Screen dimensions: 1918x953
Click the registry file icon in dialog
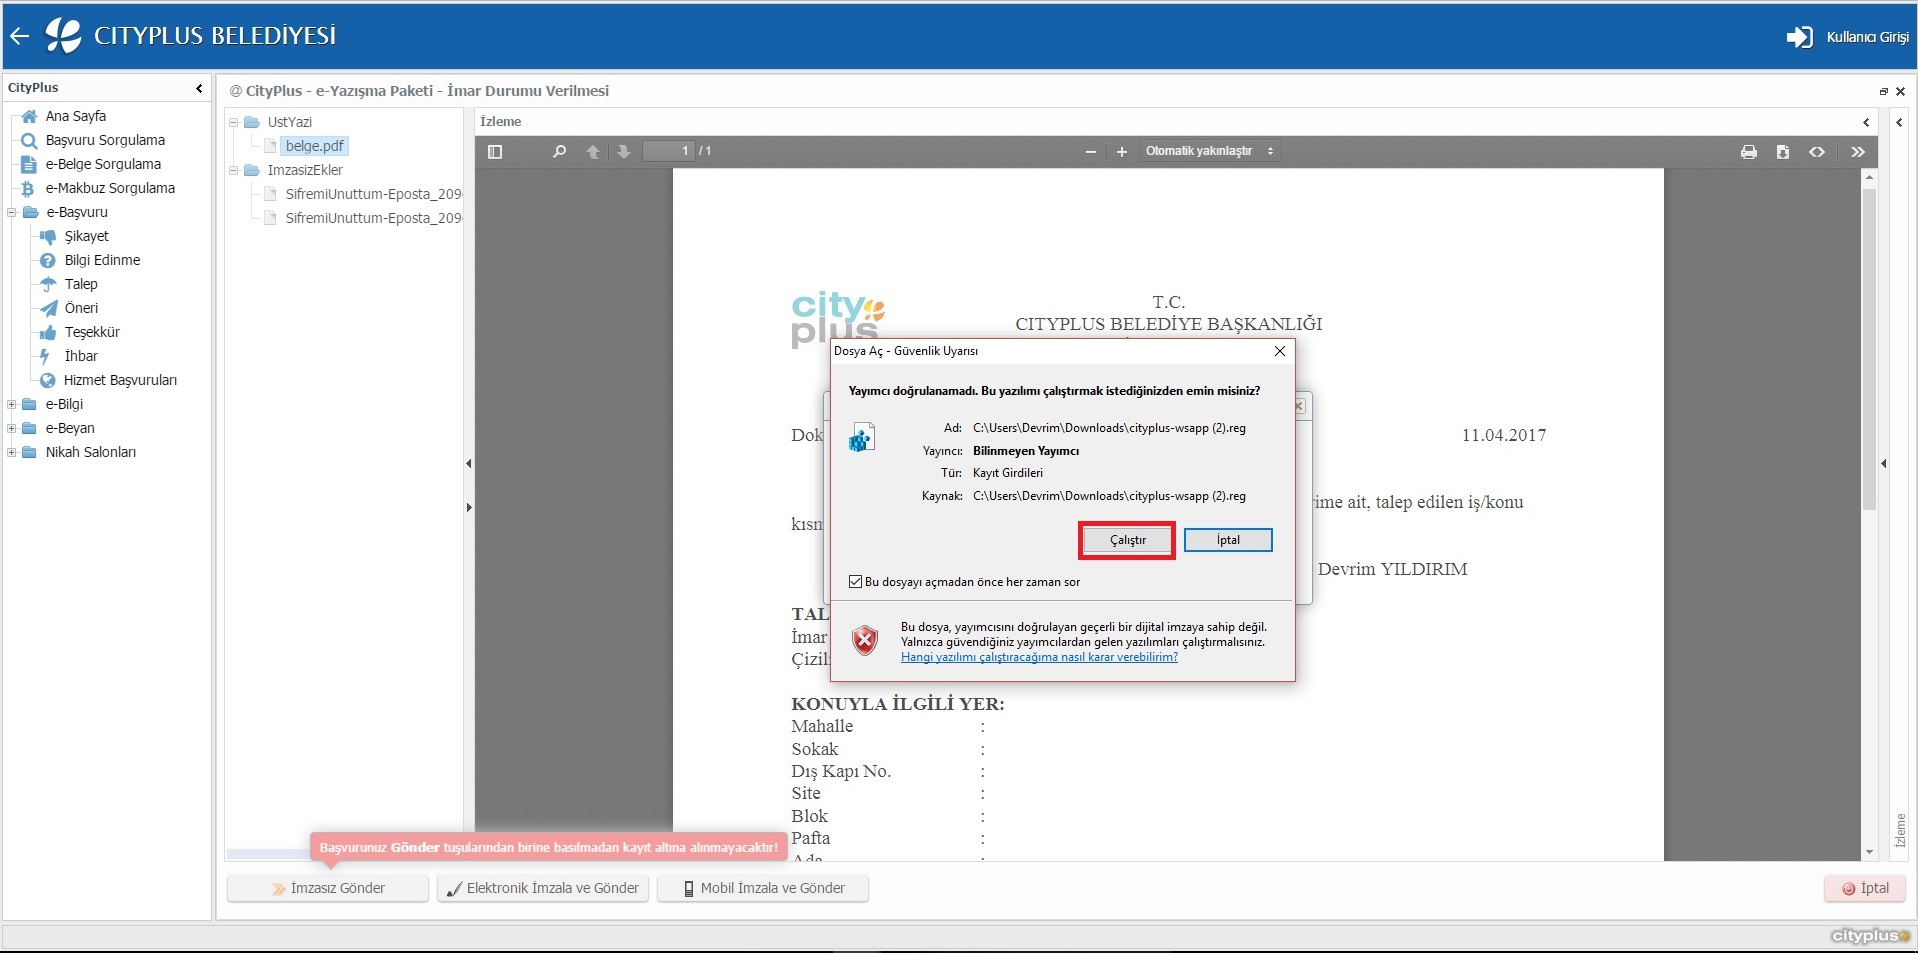[862, 437]
